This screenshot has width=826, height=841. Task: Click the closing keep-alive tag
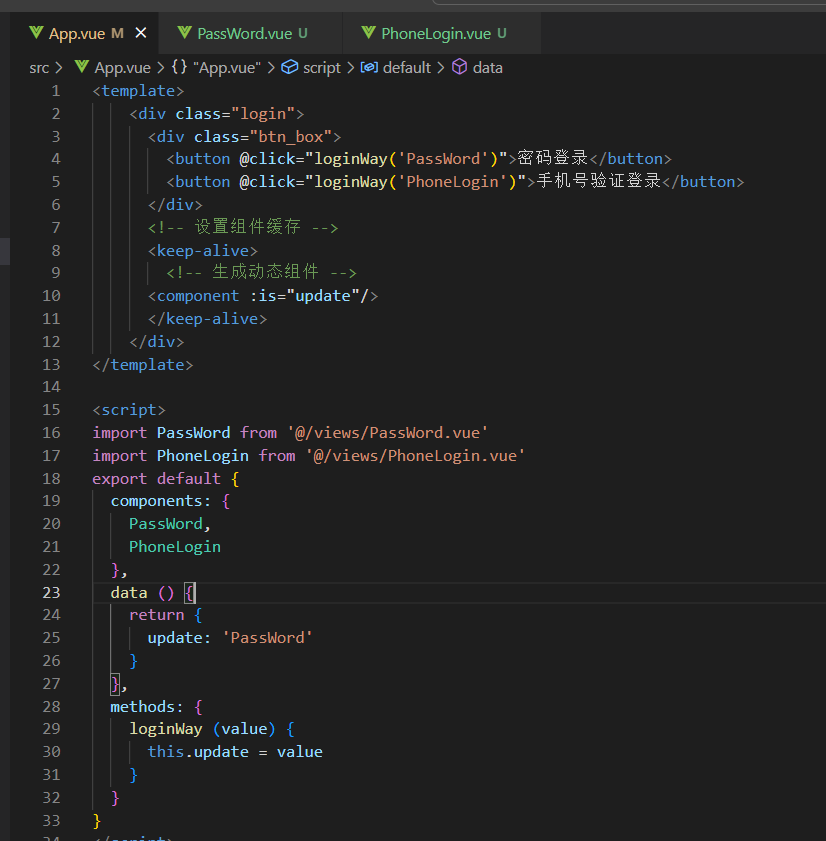pos(208,319)
